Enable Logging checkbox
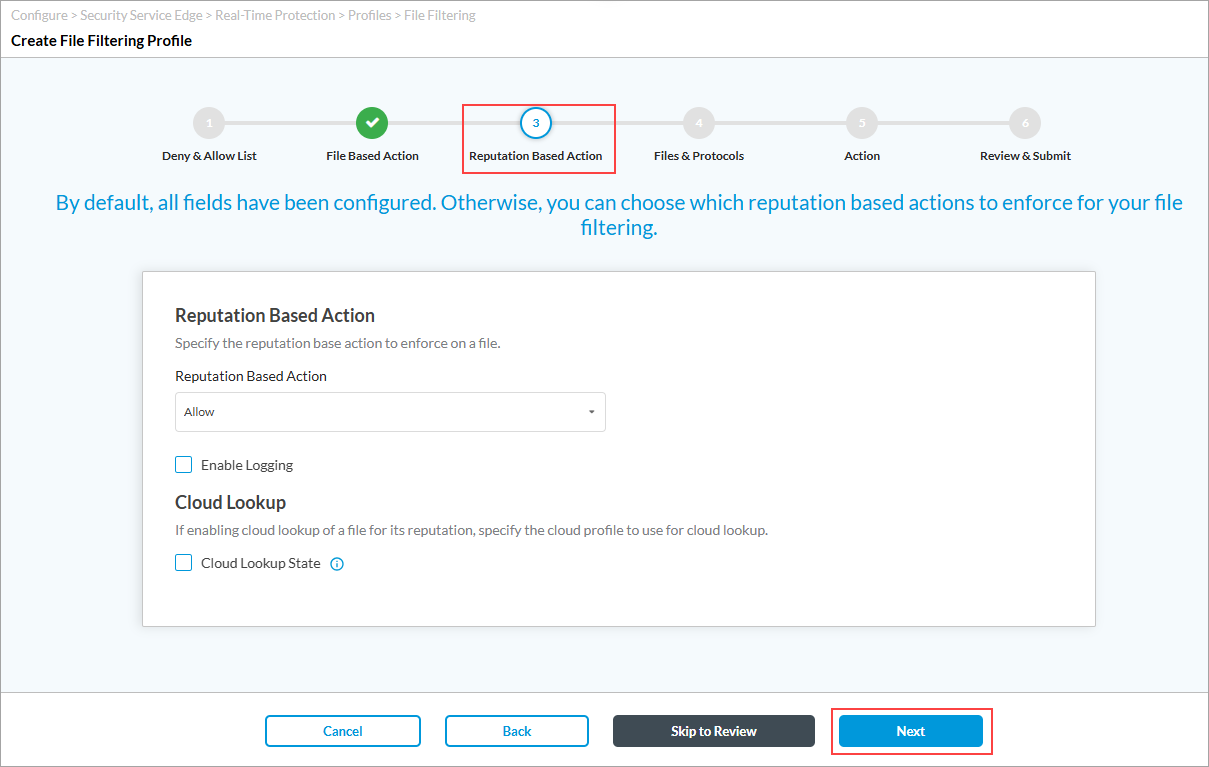The height and width of the screenshot is (767, 1209). [x=184, y=465]
